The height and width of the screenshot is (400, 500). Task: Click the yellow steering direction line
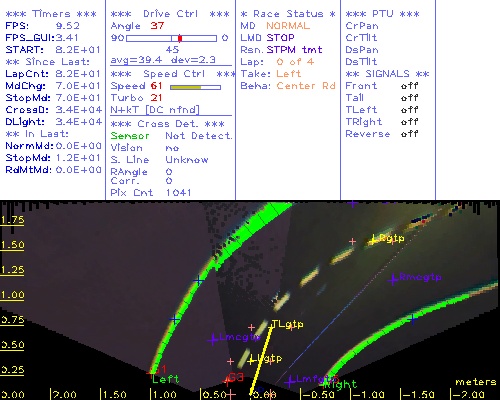(x=261, y=362)
